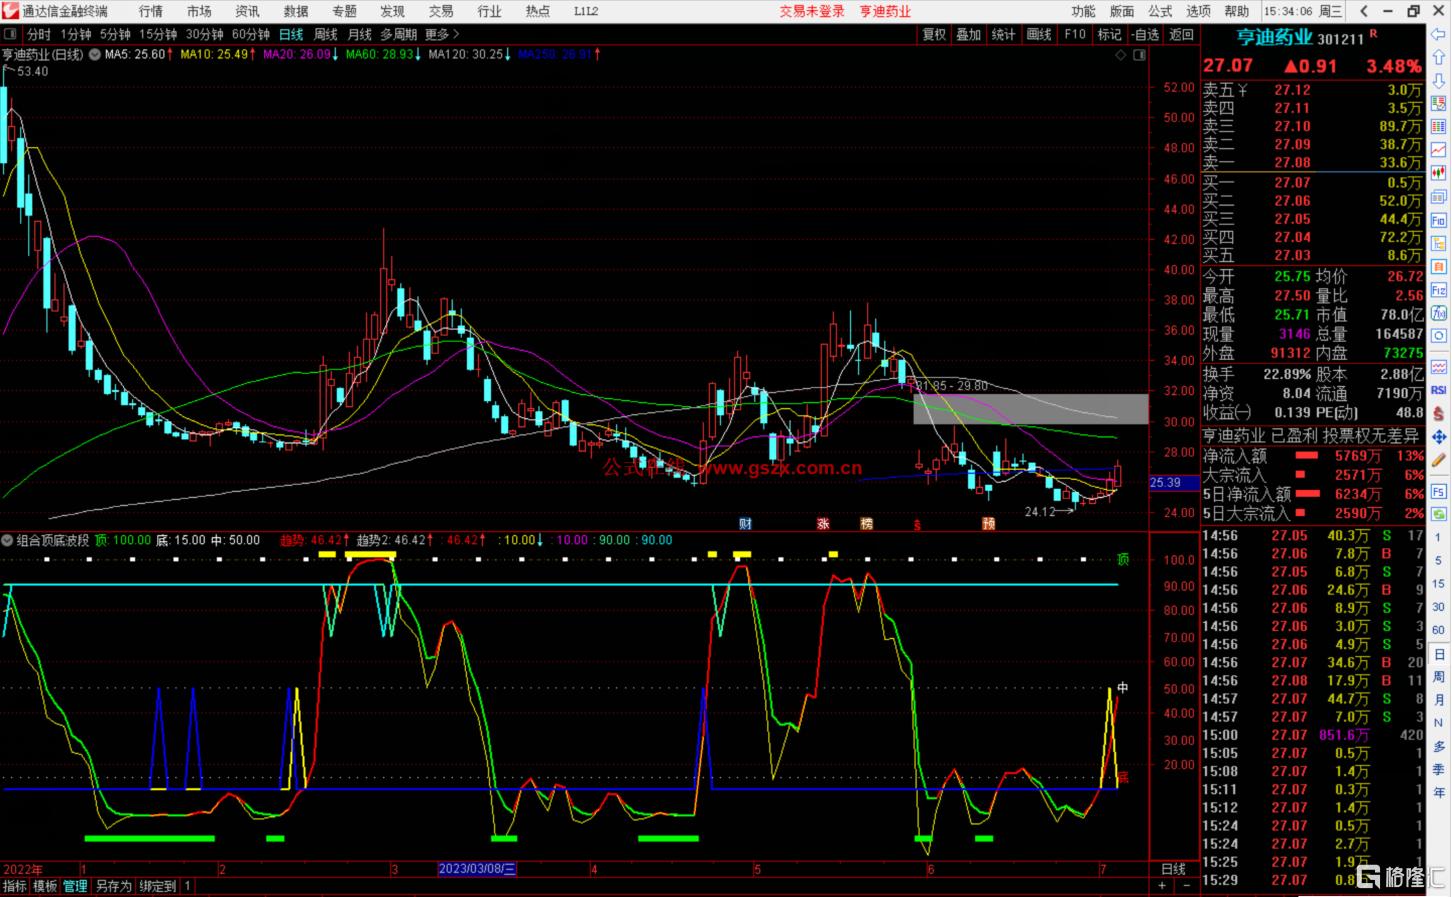Open the 行情 menu
The width and height of the screenshot is (1452, 897).
coord(151,11)
